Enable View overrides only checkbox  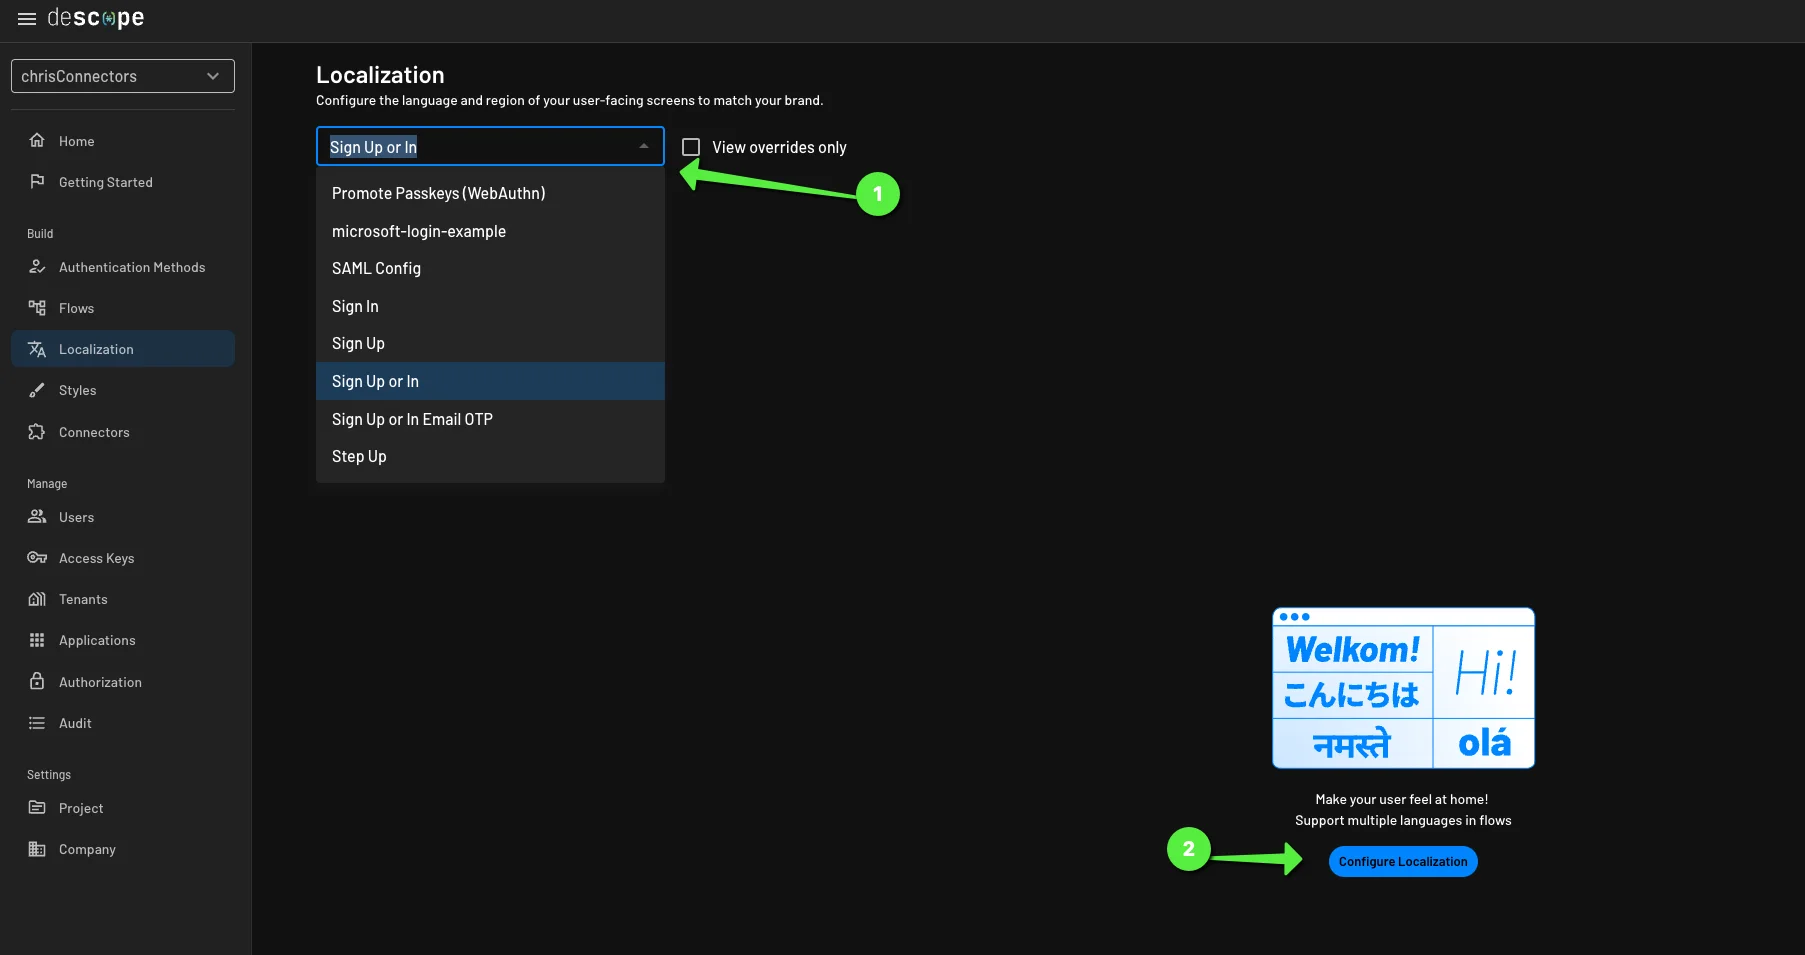(x=691, y=147)
